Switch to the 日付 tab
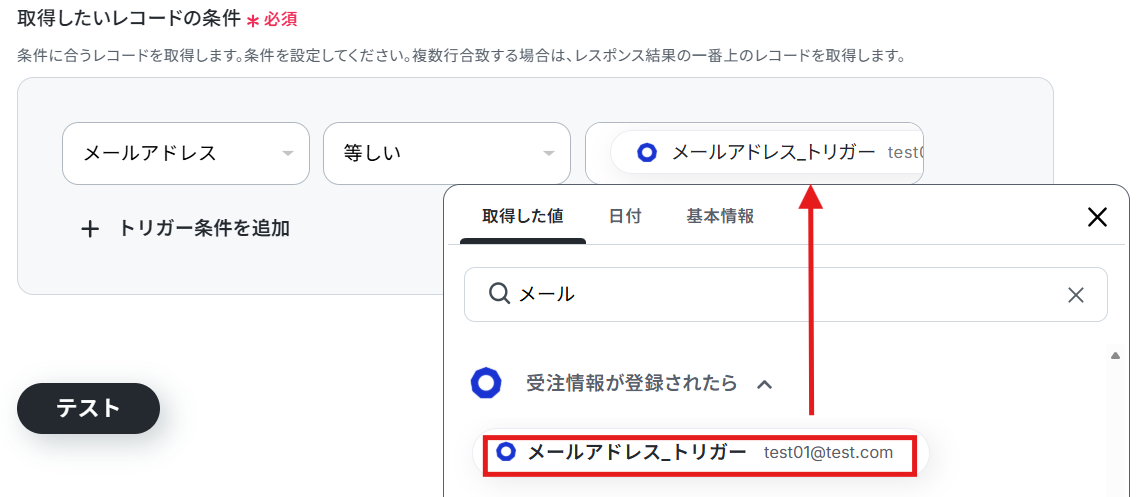The image size is (1143, 497). (x=625, y=216)
